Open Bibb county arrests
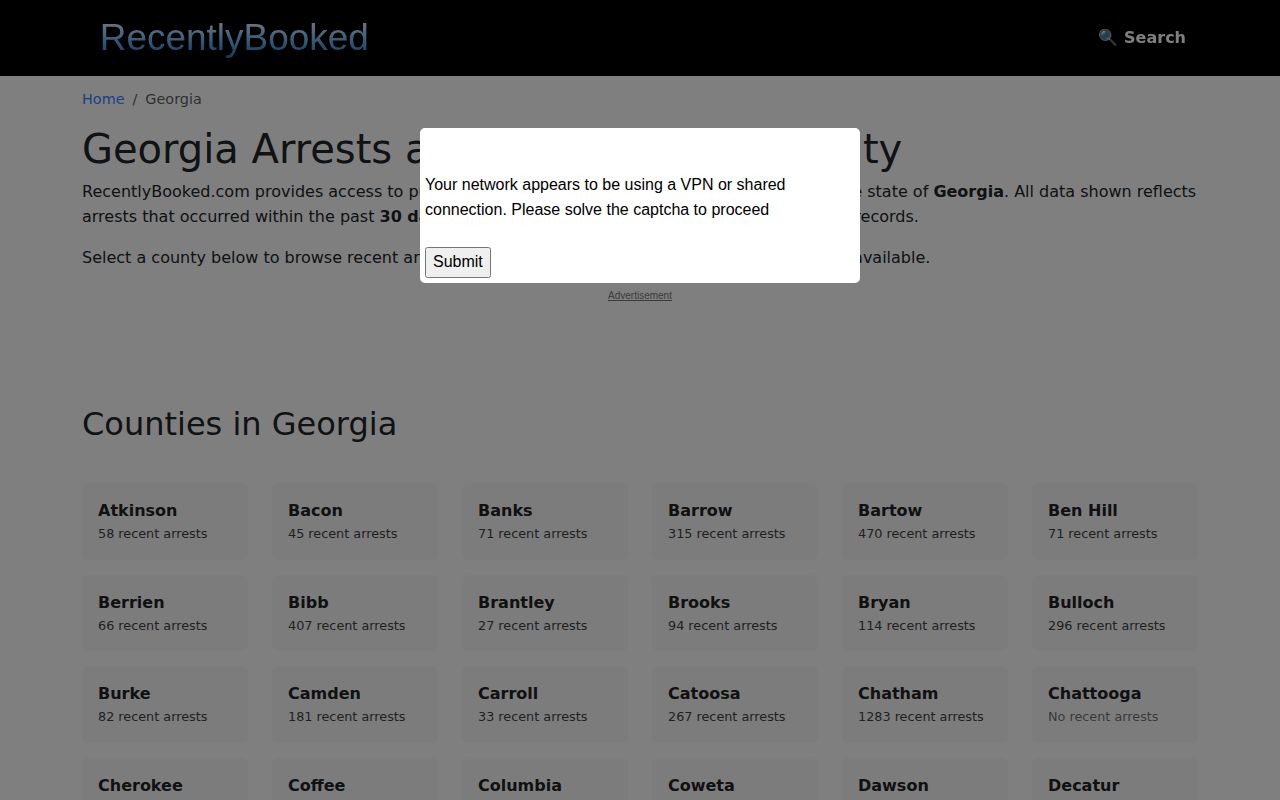 (x=355, y=613)
